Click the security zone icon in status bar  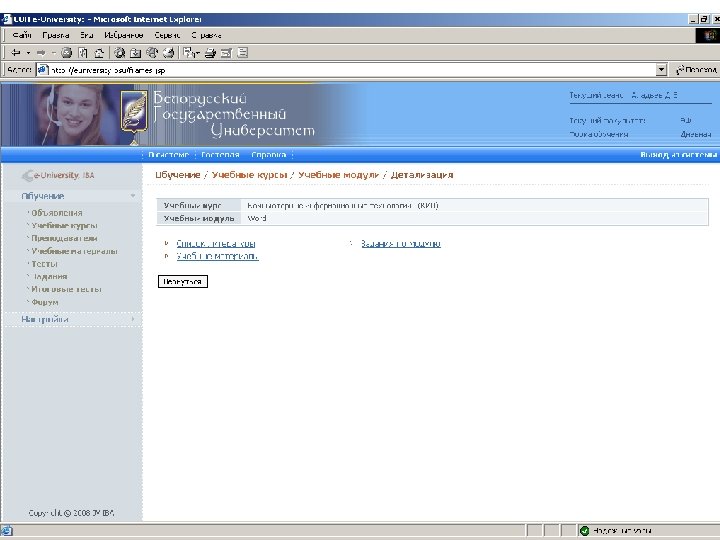[584, 531]
